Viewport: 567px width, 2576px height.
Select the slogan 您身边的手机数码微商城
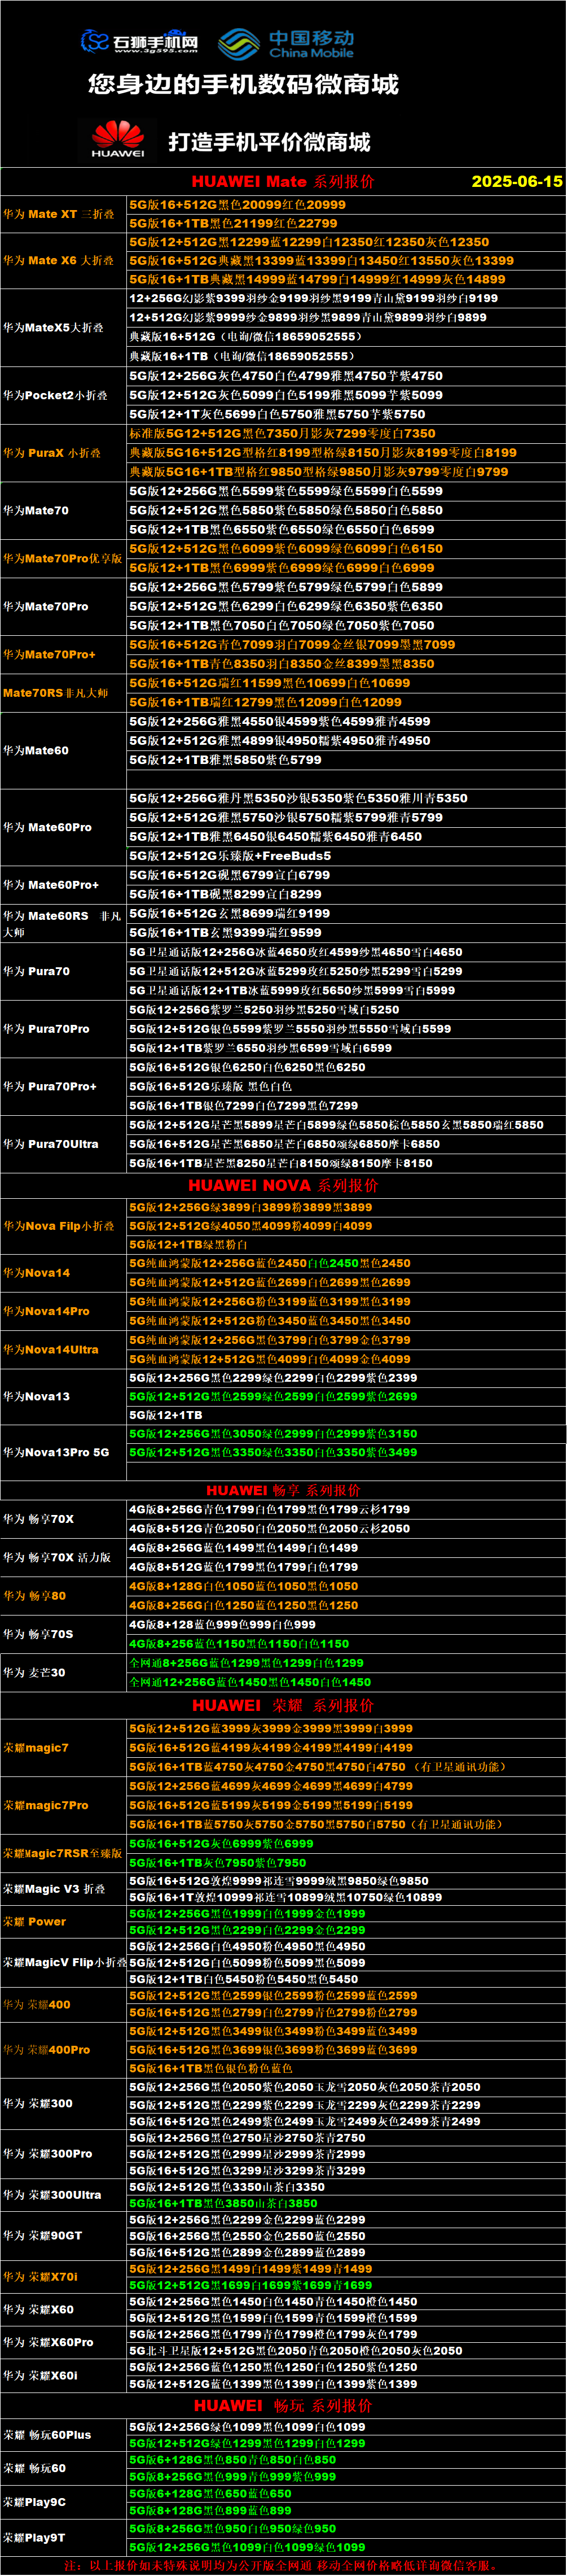tap(243, 85)
